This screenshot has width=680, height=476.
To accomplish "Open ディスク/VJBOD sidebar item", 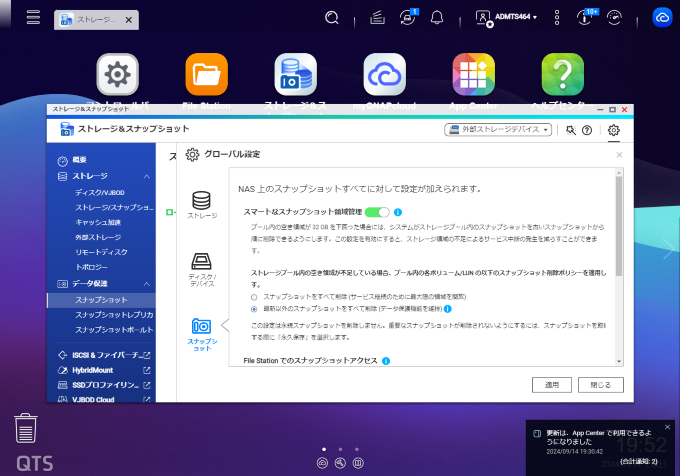I will click(100, 192).
